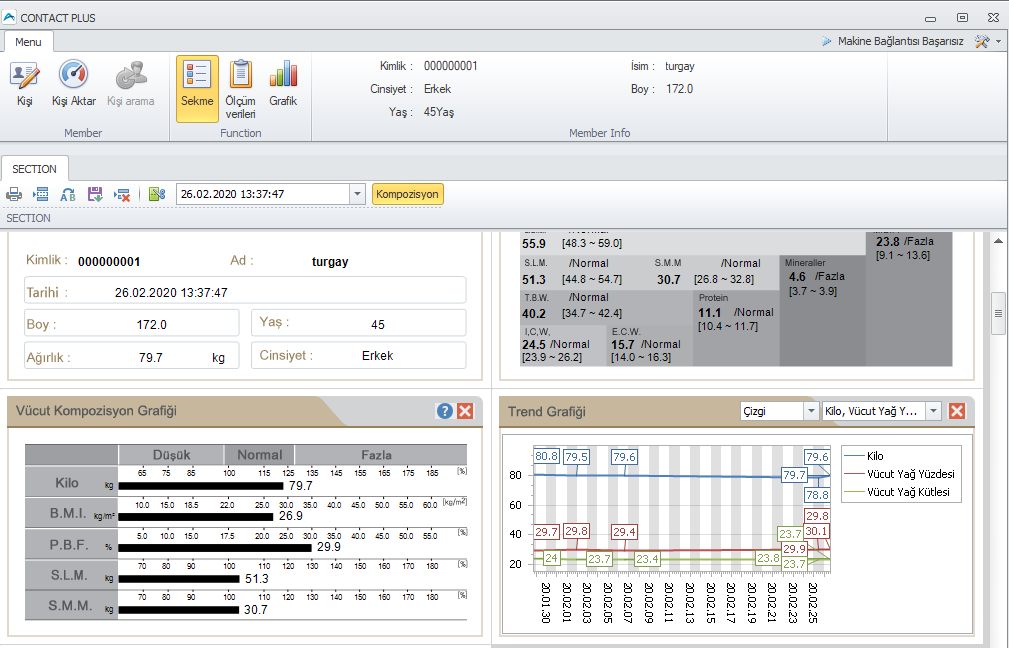Expand the Çizgi chart type dropdown
Screen dimensions: 1009x648
[x=810, y=411]
